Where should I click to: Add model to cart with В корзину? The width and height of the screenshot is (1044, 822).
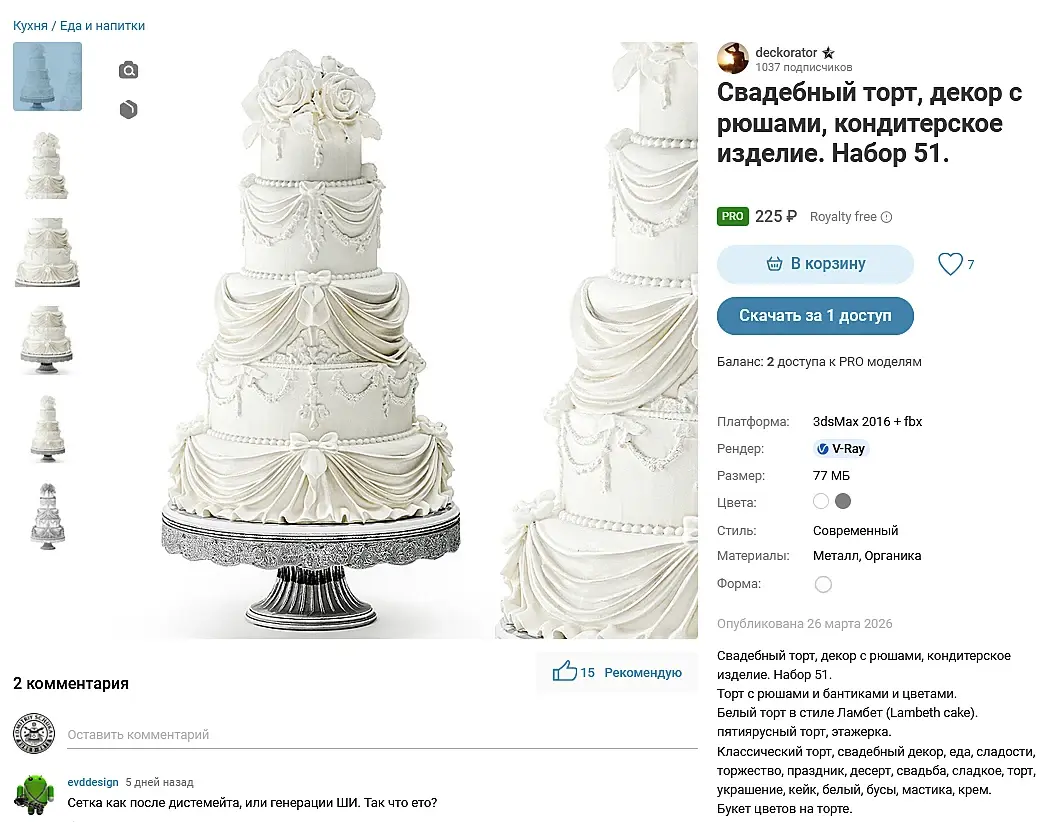(x=815, y=264)
